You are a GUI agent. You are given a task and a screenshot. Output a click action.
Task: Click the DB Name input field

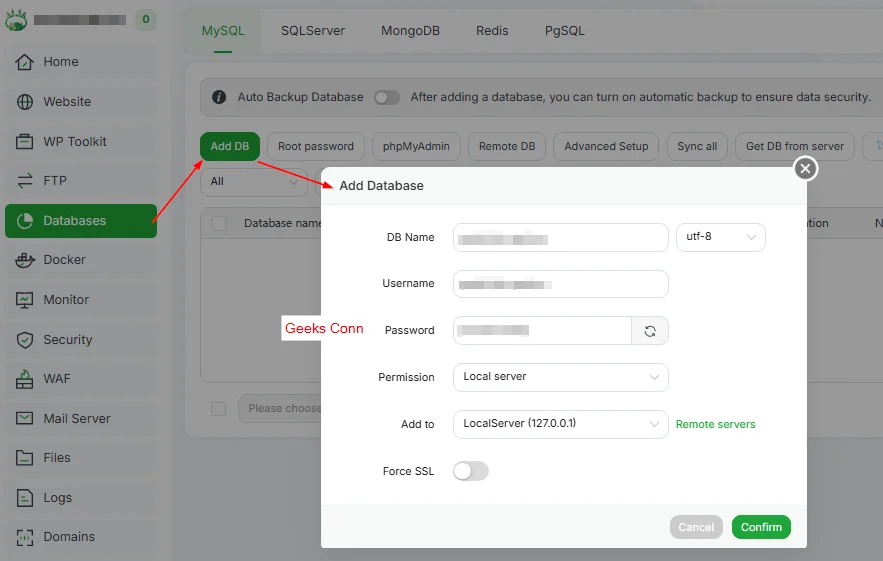[x=560, y=237]
